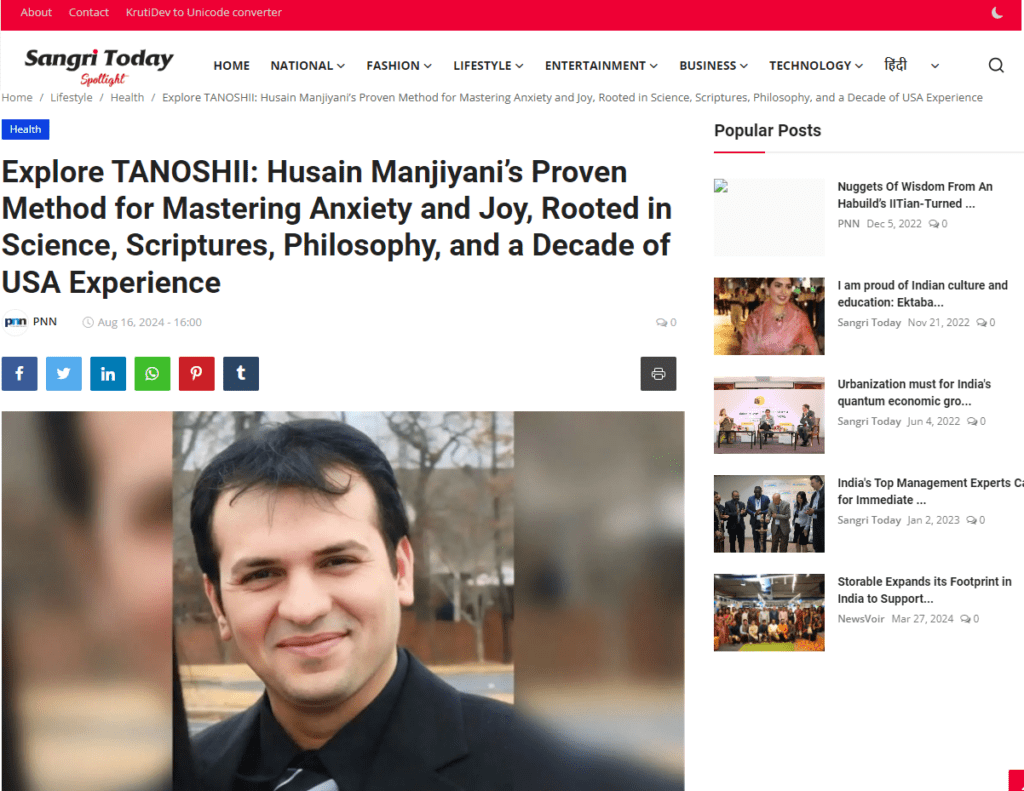Open KrutiDev to Unicode converter link
This screenshot has width=1024, height=791.
(204, 12)
